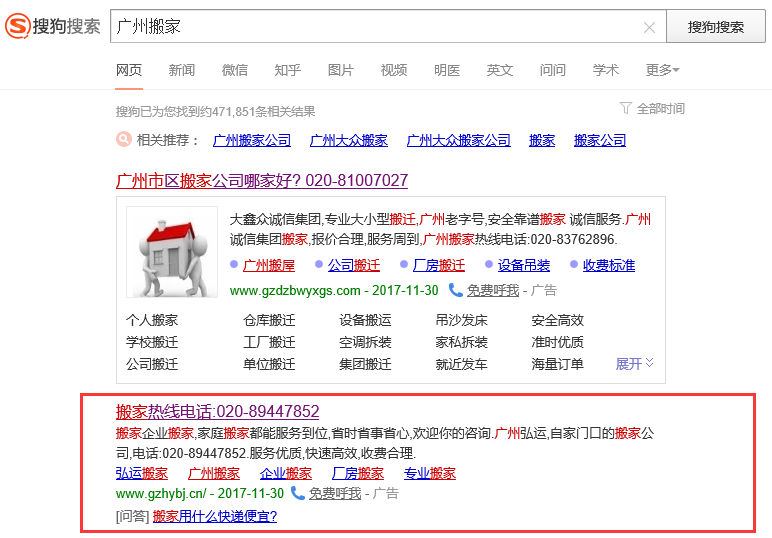Click the phone icon beside gzdzbwyxgs.com

[x=455, y=290]
